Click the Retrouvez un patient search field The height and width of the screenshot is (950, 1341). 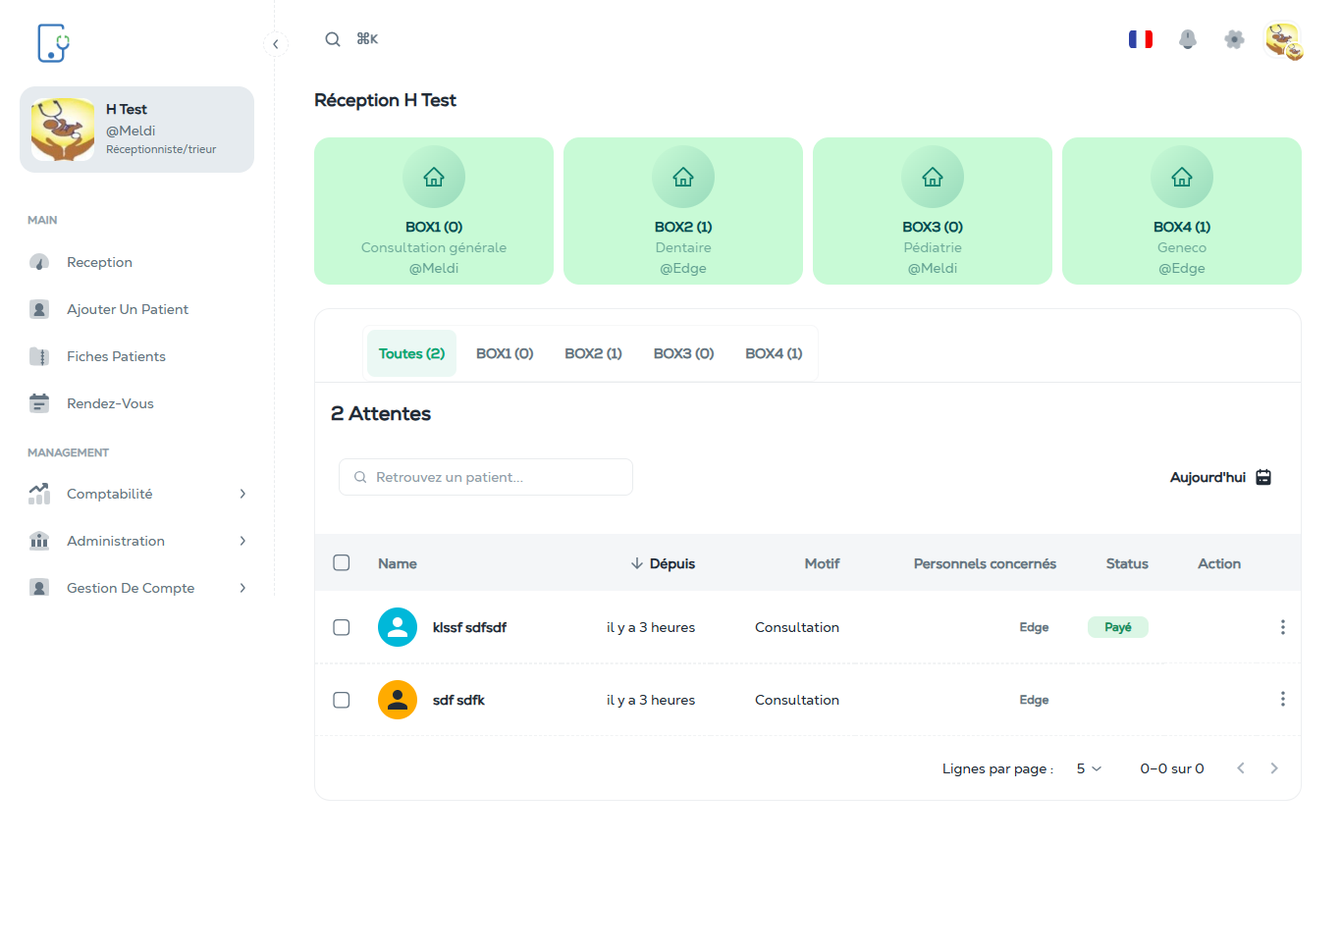[486, 477]
